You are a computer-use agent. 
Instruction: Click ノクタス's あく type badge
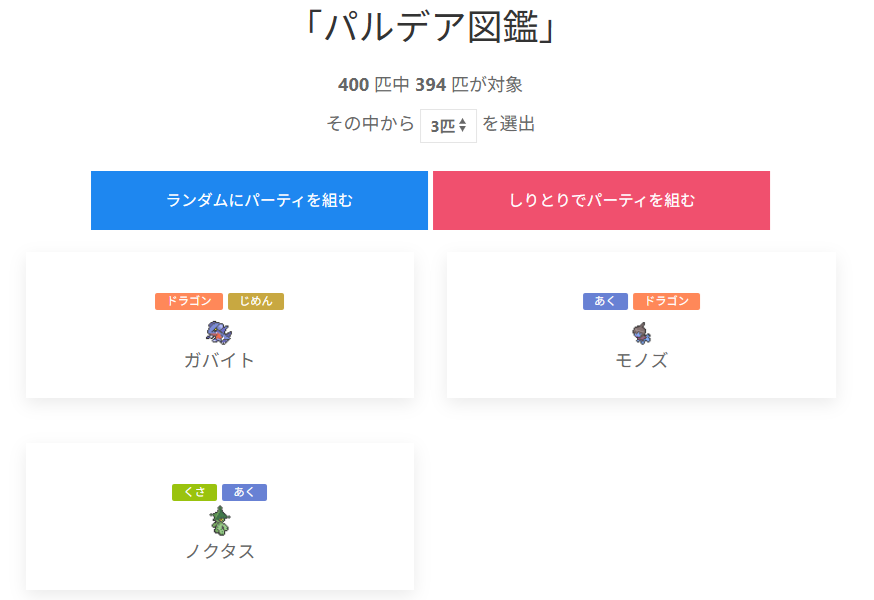pyautogui.click(x=244, y=492)
